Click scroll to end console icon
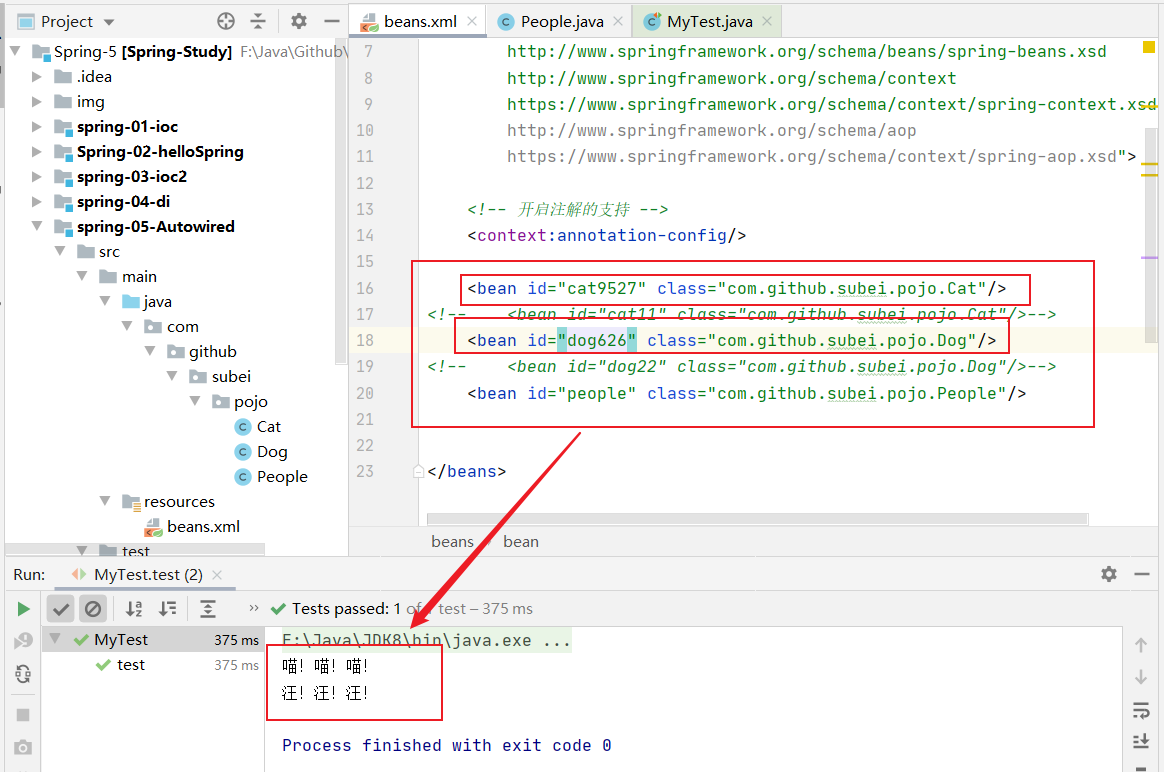The width and height of the screenshot is (1164, 772). 1141,741
